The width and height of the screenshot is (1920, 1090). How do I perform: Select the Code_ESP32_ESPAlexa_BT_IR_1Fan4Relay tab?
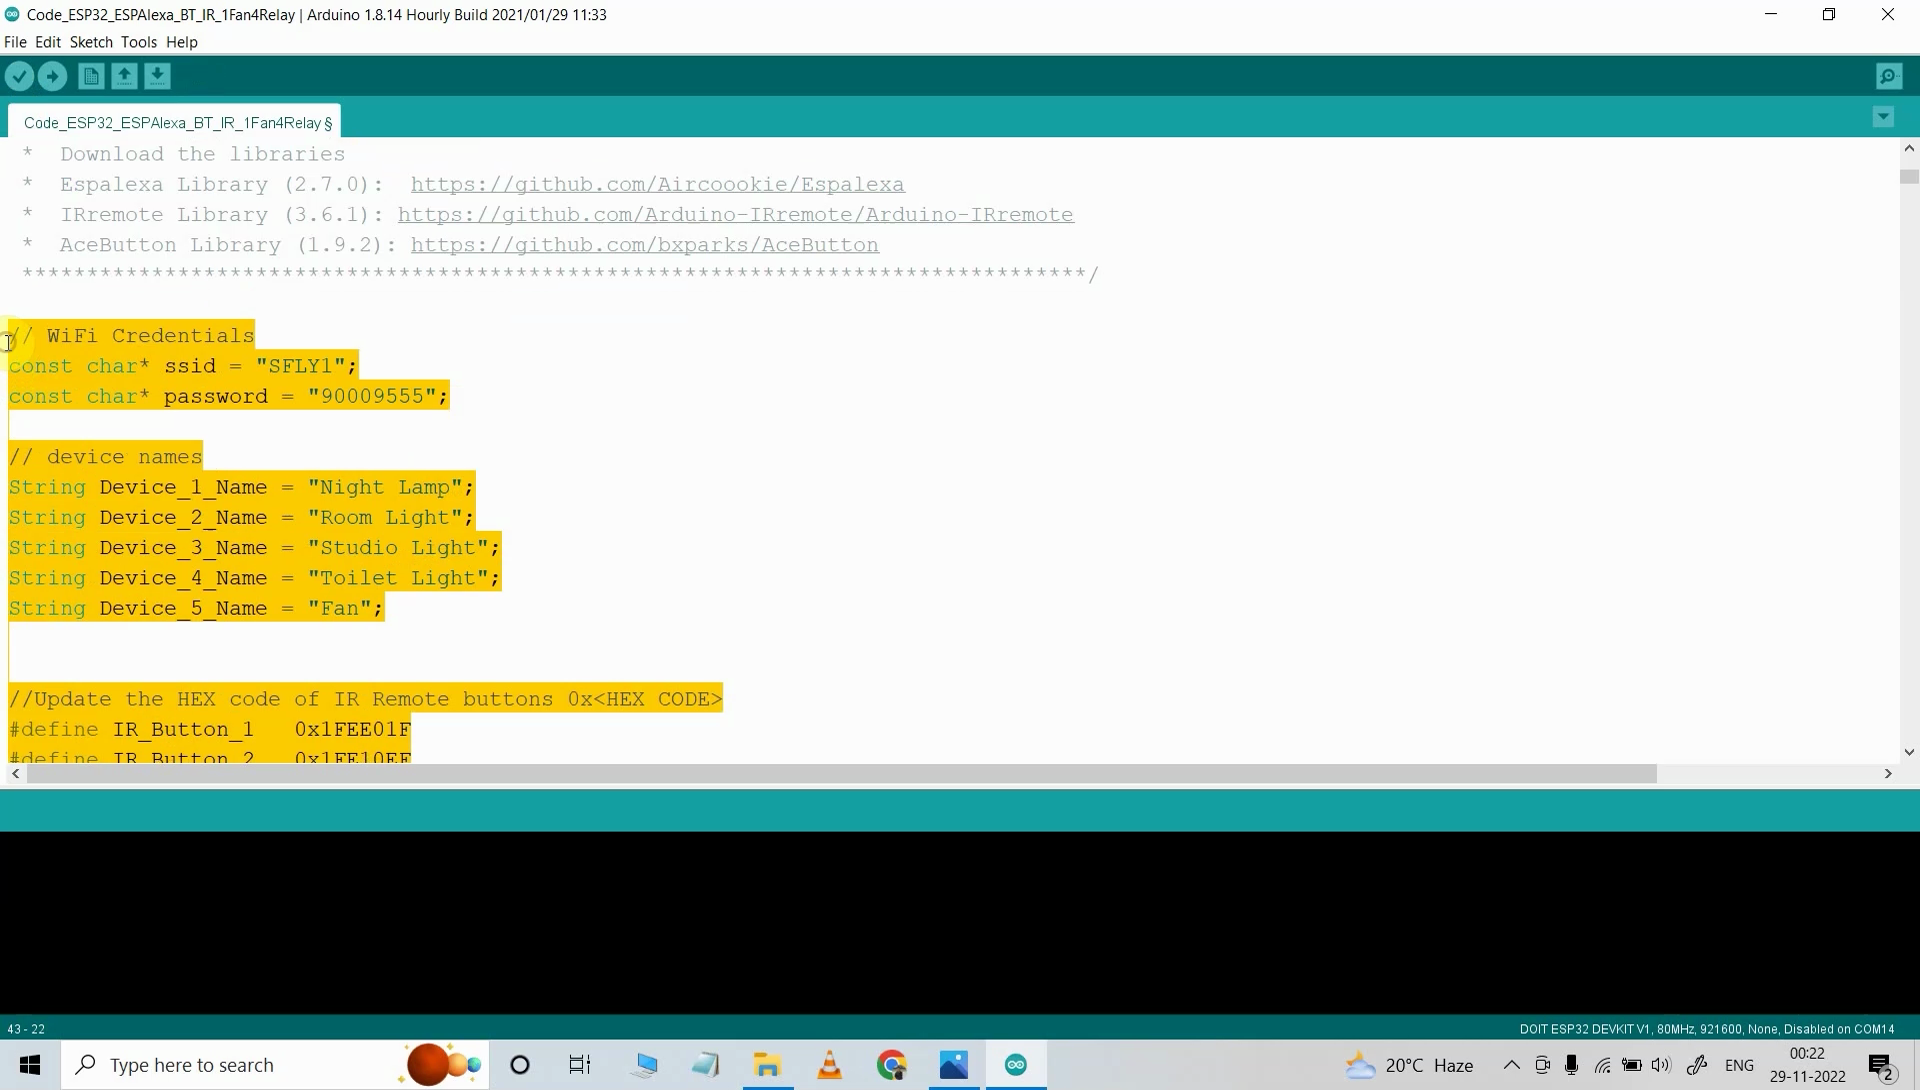(x=175, y=122)
